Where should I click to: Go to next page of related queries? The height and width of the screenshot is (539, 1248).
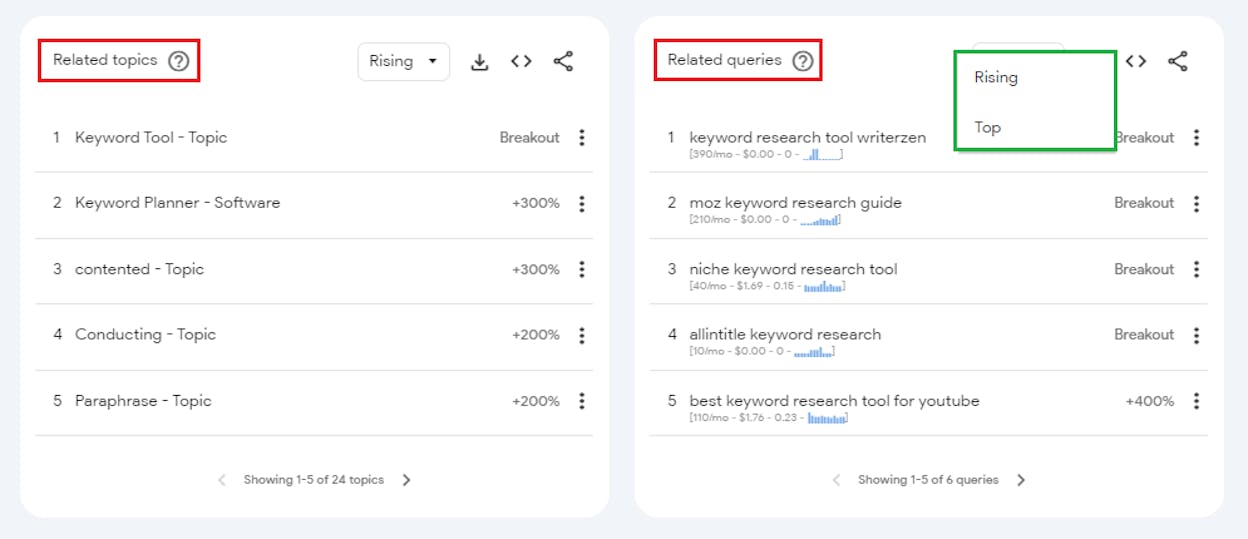1021,480
